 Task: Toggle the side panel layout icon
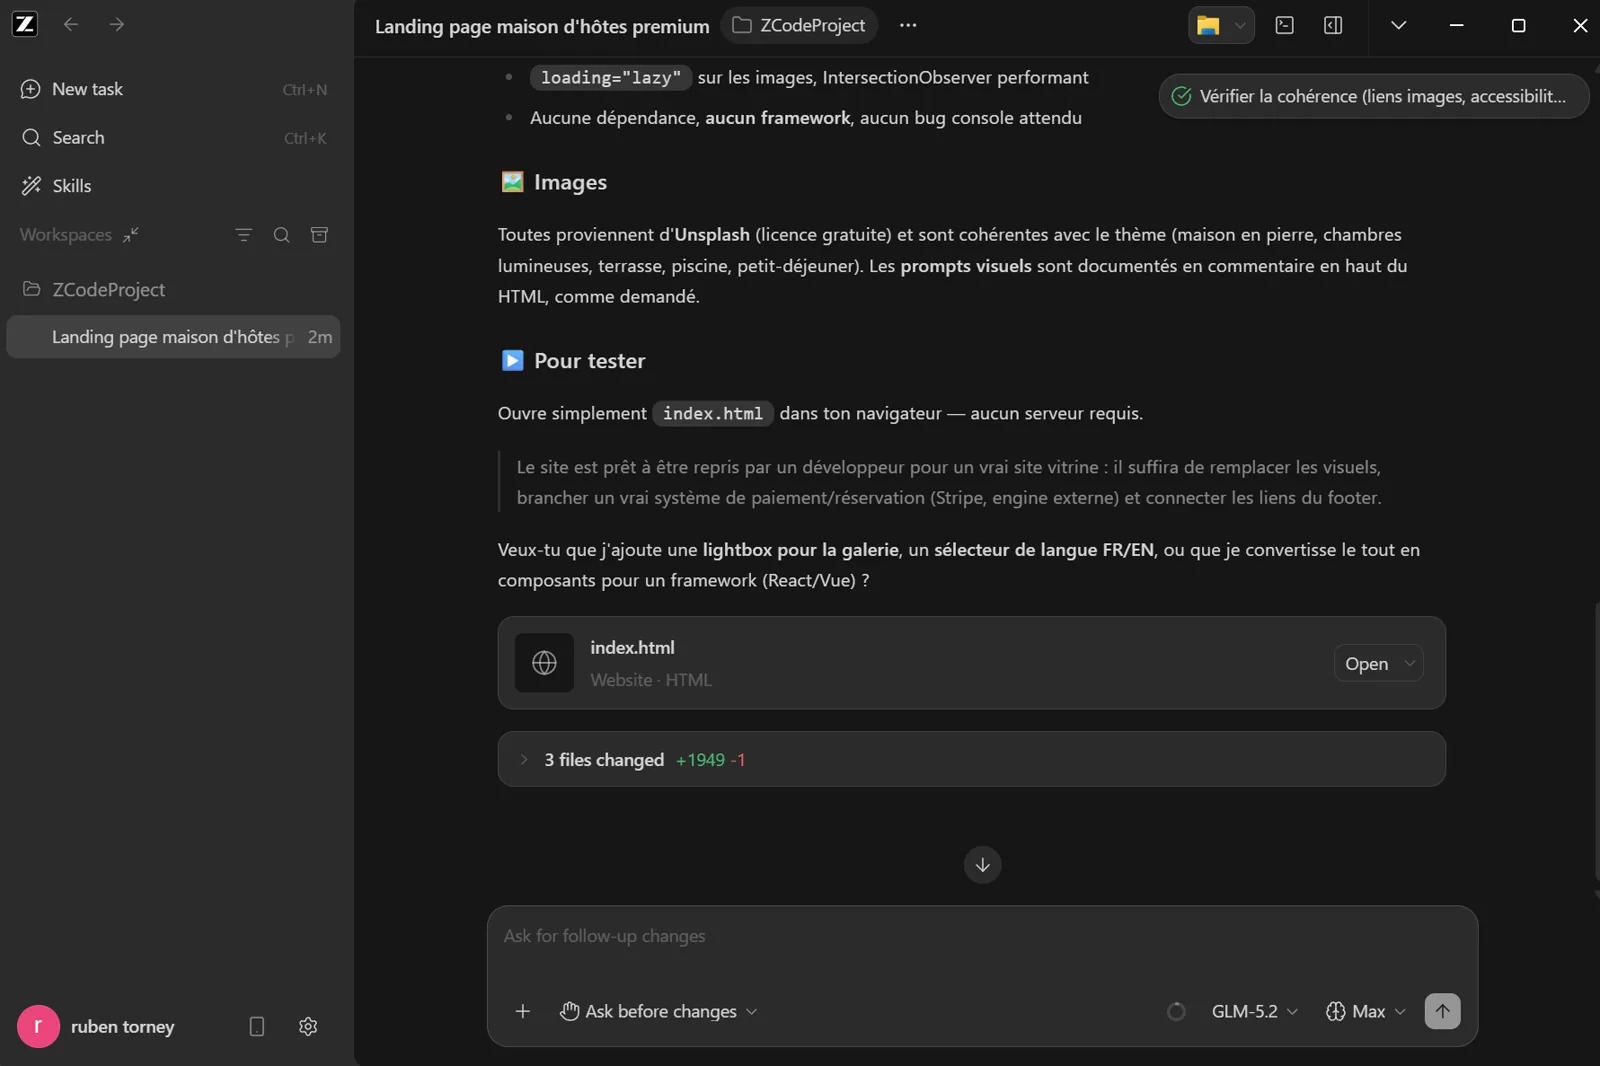(x=1333, y=25)
